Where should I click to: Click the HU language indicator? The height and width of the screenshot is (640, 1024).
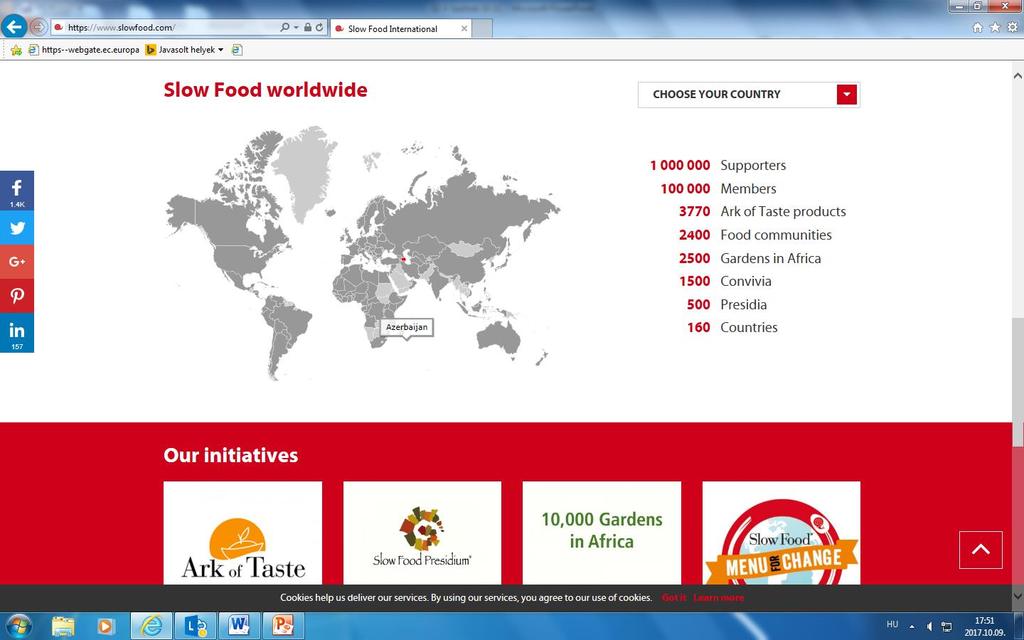tap(892, 624)
